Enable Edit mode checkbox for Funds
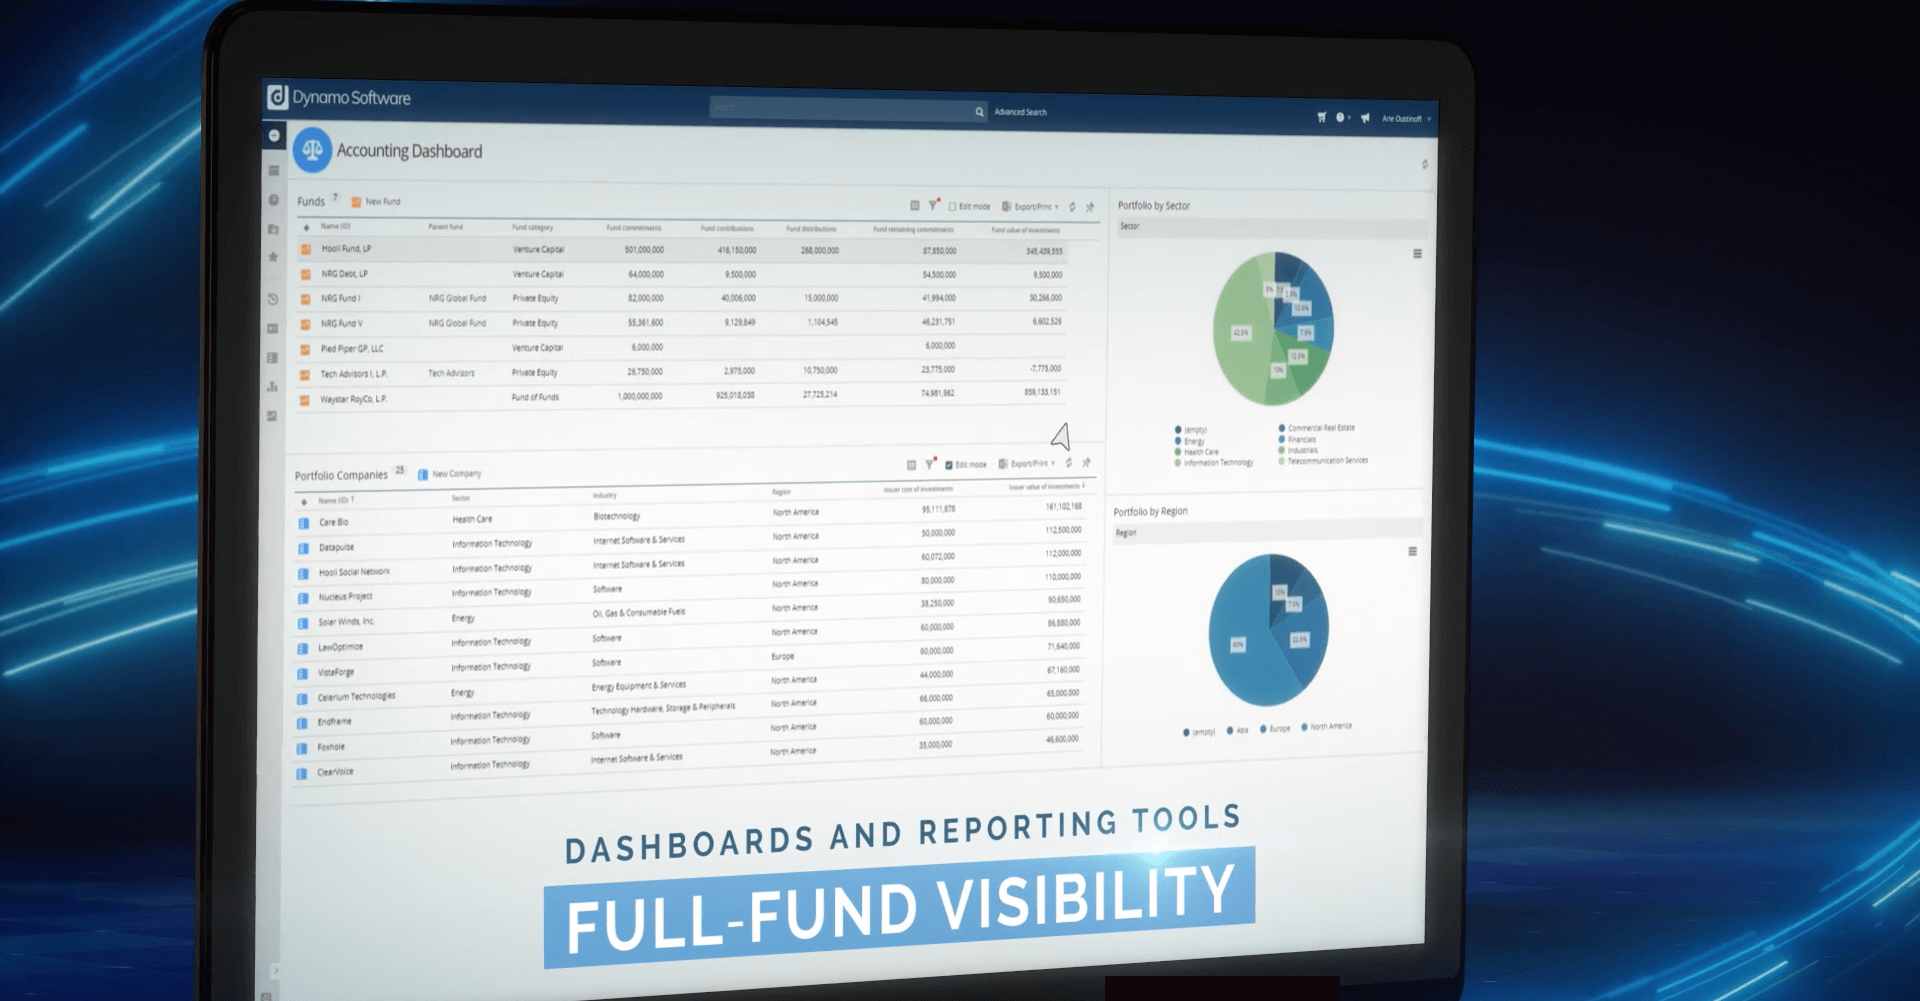Image resolution: width=1920 pixels, height=1001 pixels. point(952,207)
